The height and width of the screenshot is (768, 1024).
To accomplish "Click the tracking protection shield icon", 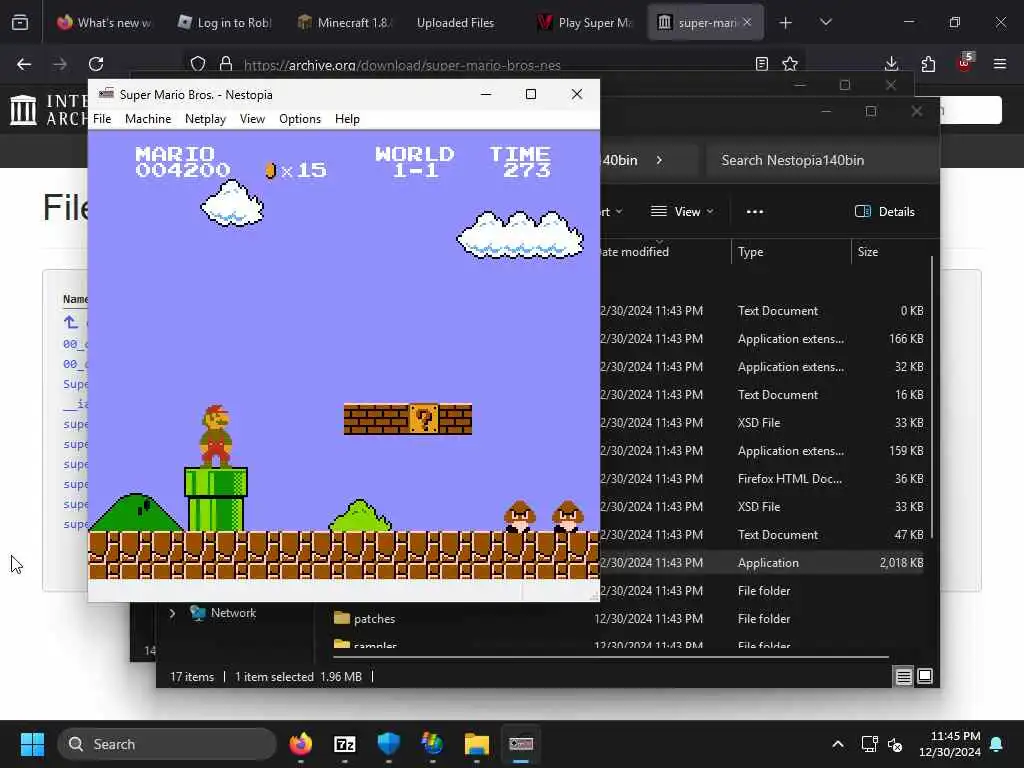I will tap(198, 64).
